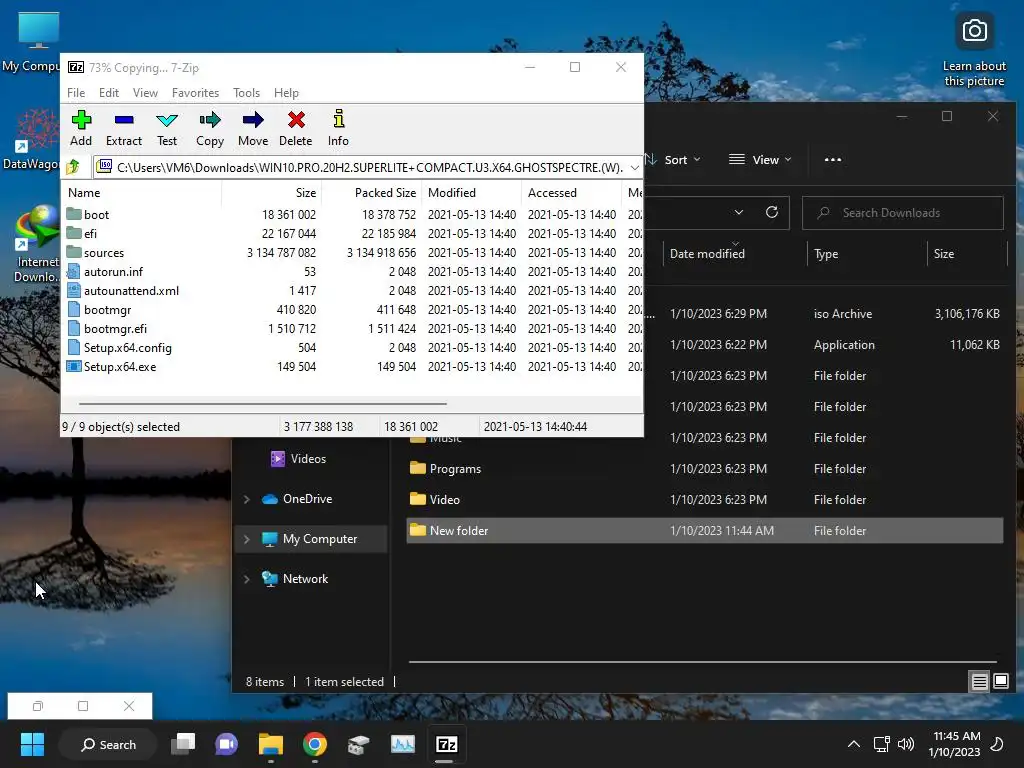The image size is (1024, 768).
Task: Open the My Computer desktop icon
Action: click(x=34, y=42)
